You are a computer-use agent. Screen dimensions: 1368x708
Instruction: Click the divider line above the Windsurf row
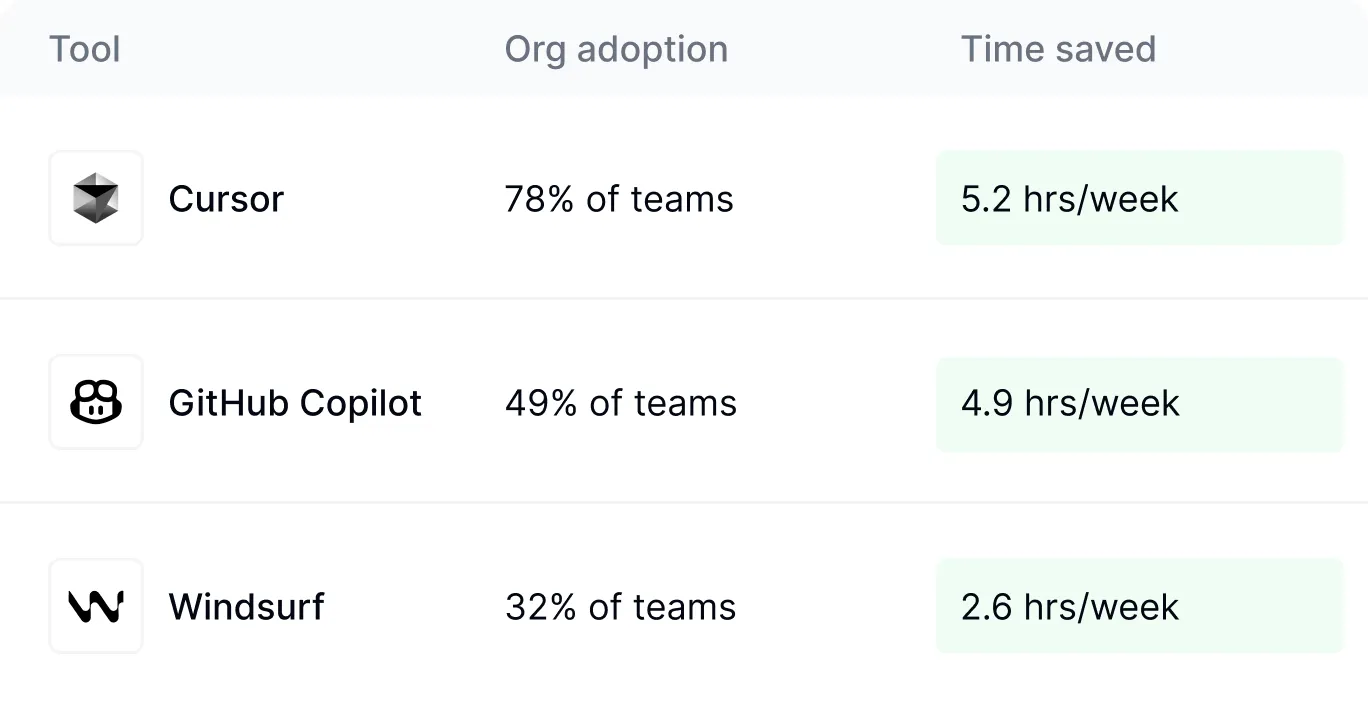pyautogui.click(x=684, y=502)
